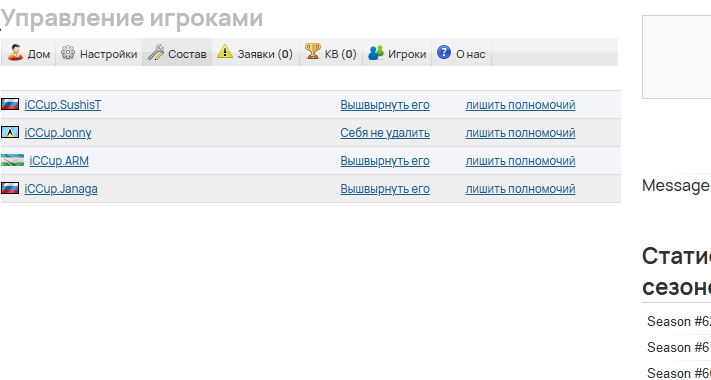Kick iCCup.Janaga with Вышвырнуть его
The width and height of the screenshot is (711, 380).
pos(385,189)
